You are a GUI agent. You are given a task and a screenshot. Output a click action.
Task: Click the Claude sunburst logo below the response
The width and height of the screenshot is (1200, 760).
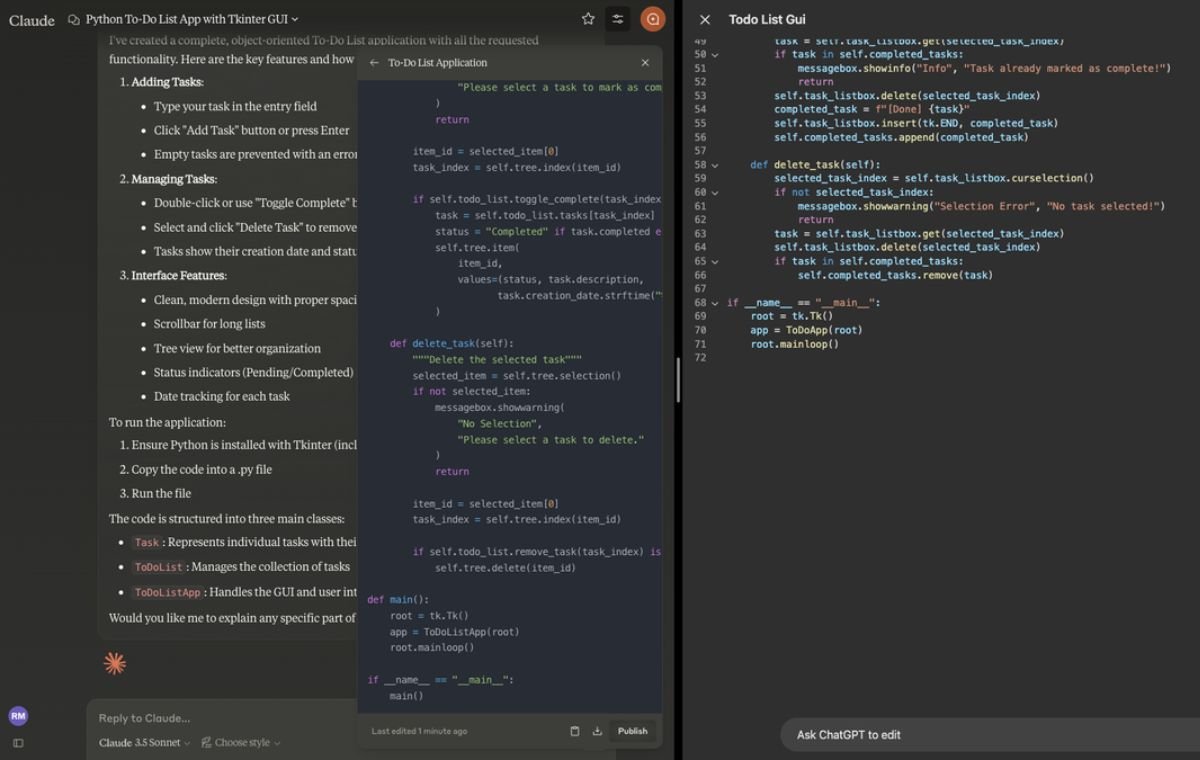[x=114, y=662]
